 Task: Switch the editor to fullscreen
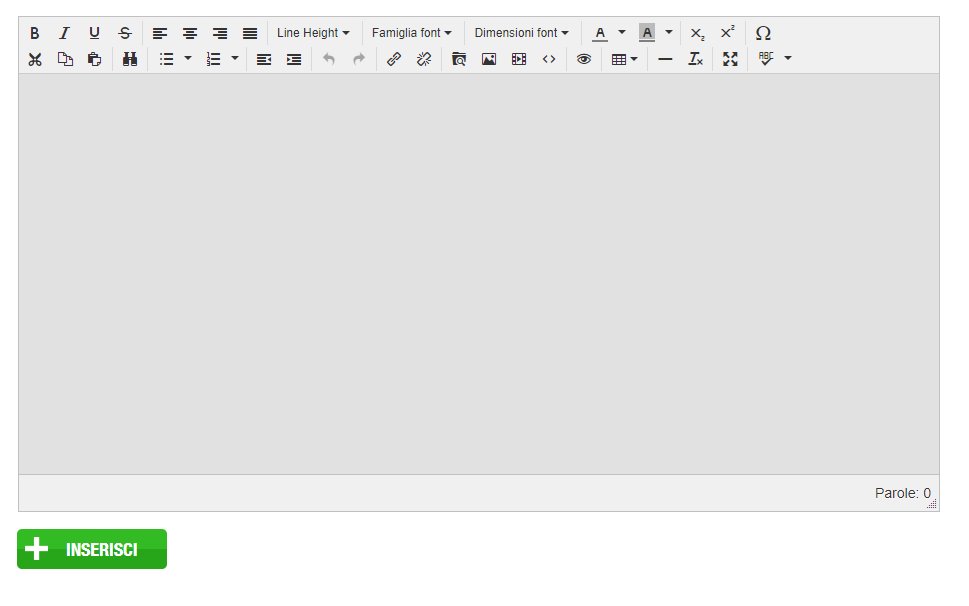point(730,59)
